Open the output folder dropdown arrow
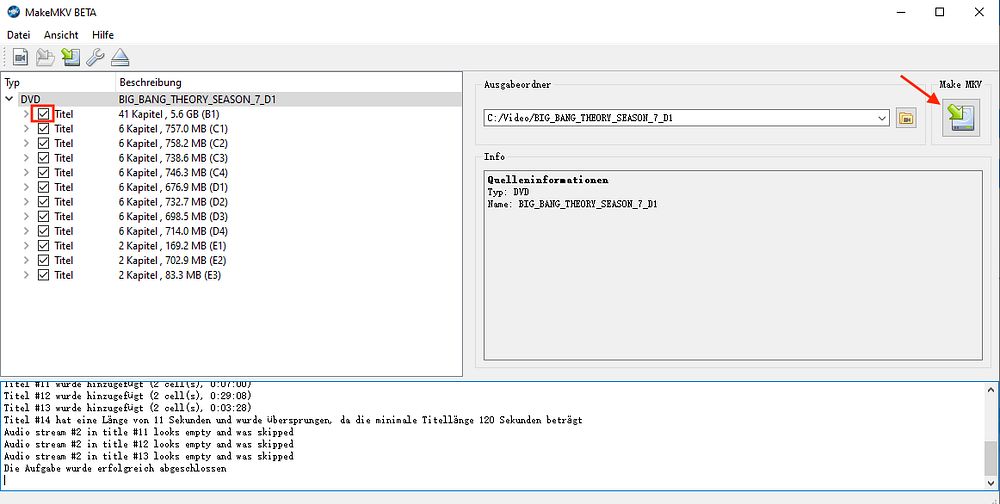 pyautogui.click(x=882, y=118)
